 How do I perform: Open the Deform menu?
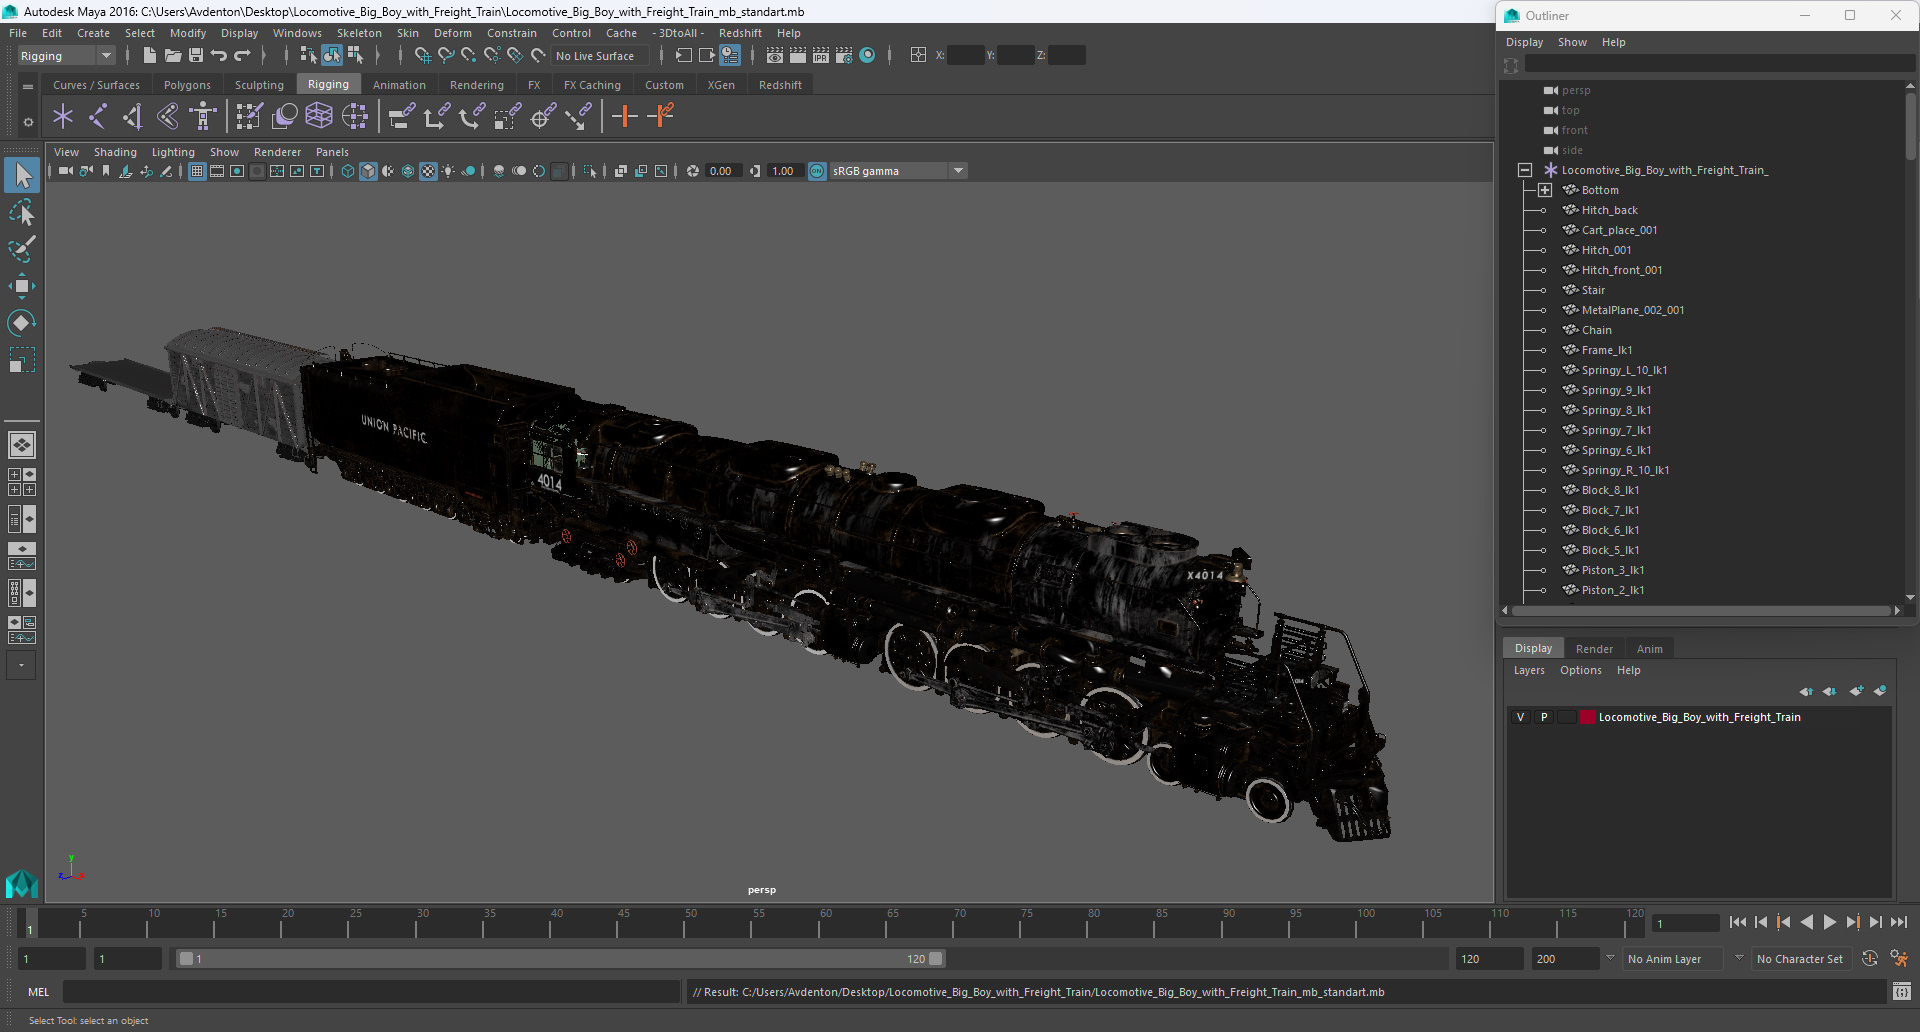pyautogui.click(x=452, y=33)
